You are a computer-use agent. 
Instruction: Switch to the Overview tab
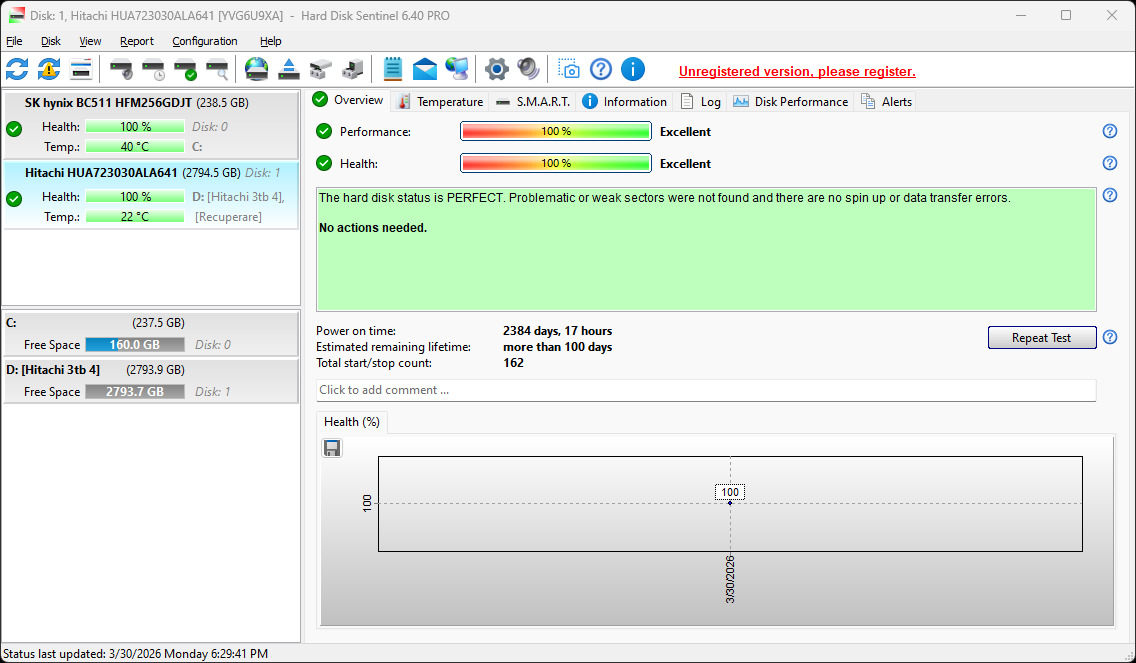[348, 100]
